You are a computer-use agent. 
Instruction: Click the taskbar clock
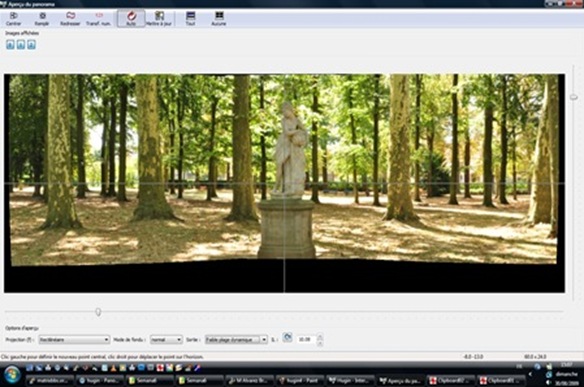tap(567, 374)
